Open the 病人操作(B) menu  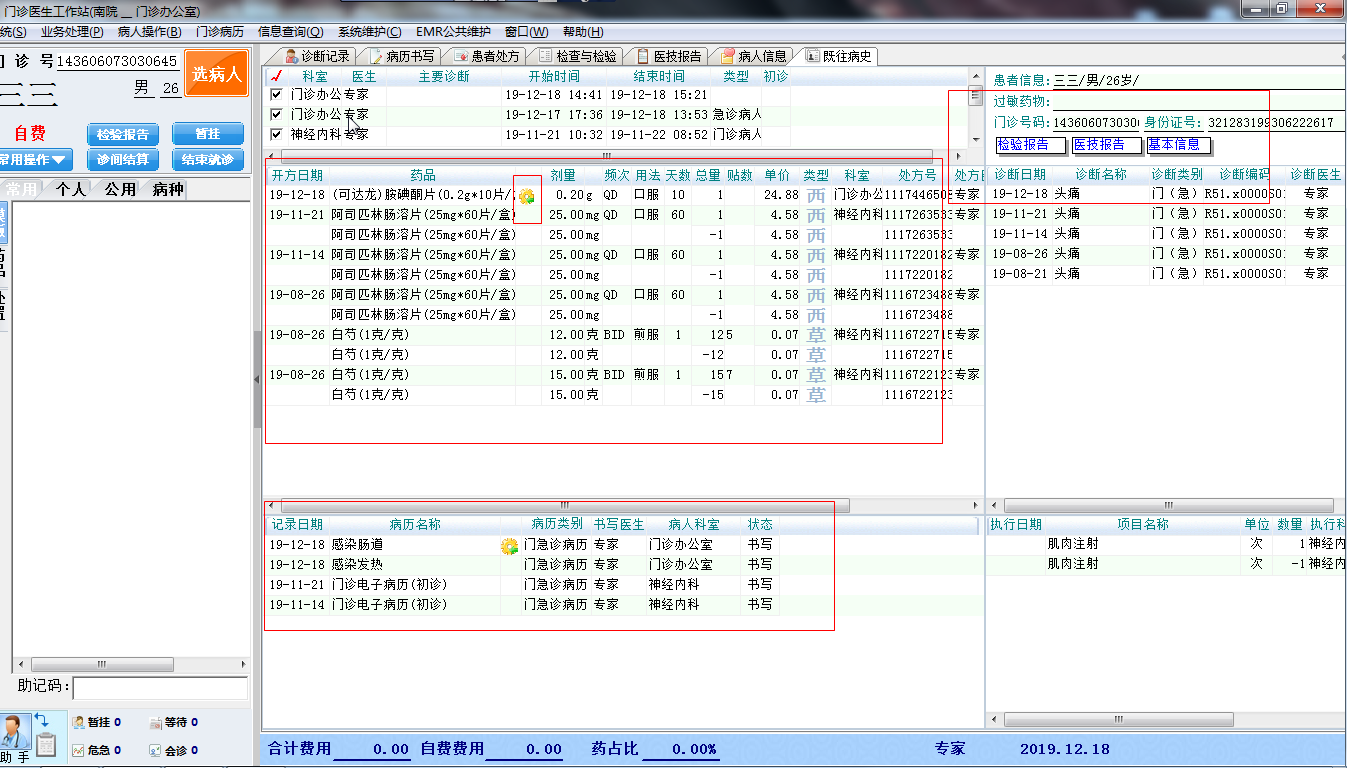[x=149, y=32]
